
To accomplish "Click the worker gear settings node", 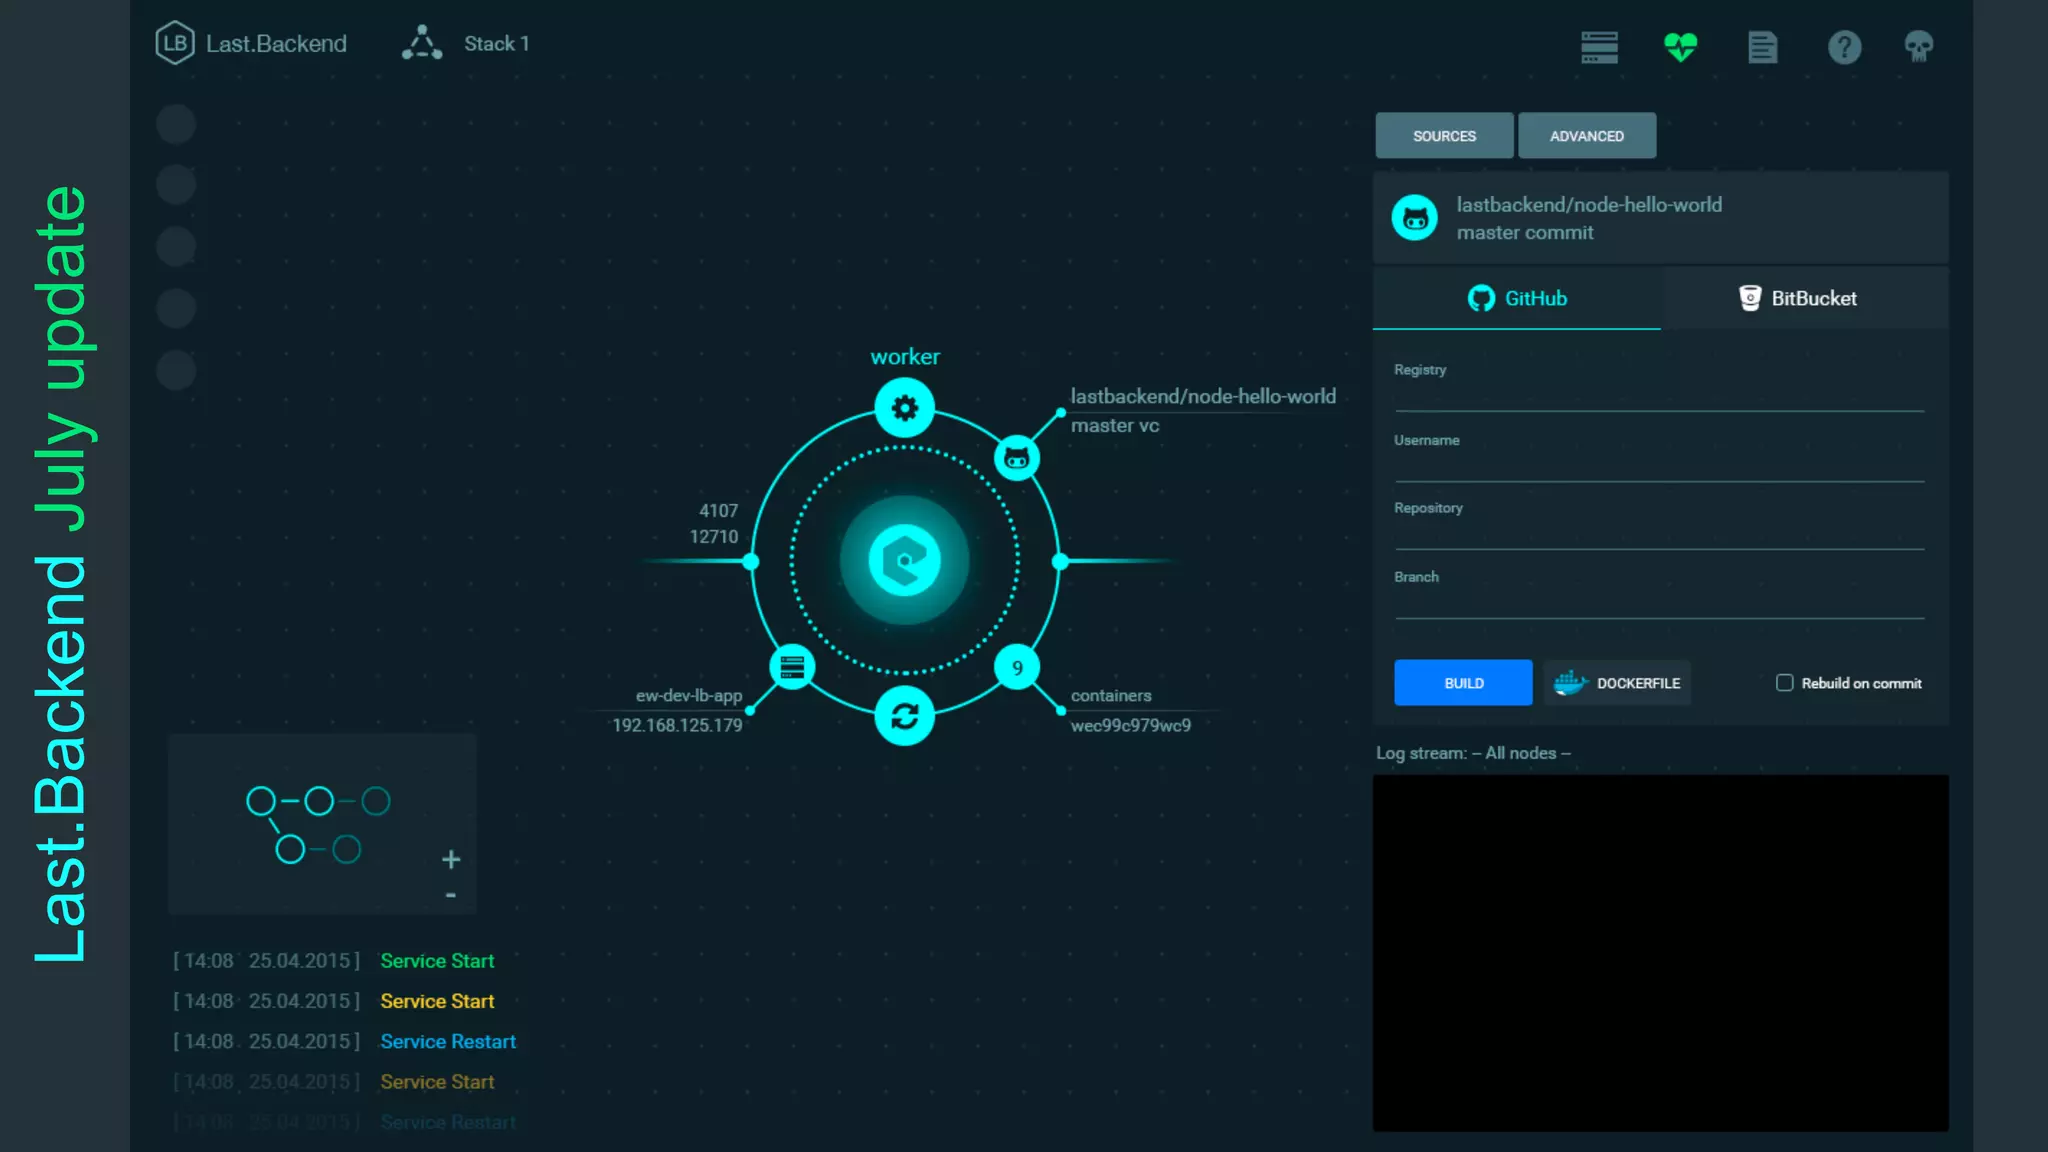I will [x=904, y=408].
